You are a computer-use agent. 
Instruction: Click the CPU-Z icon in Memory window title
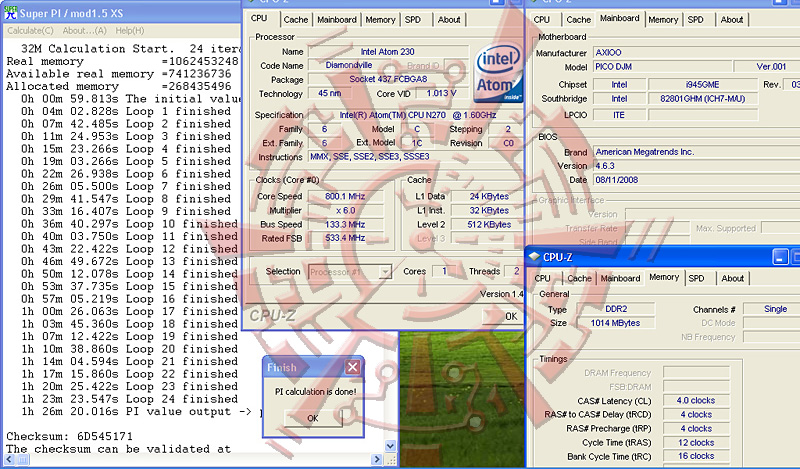[x=534, y=257]
